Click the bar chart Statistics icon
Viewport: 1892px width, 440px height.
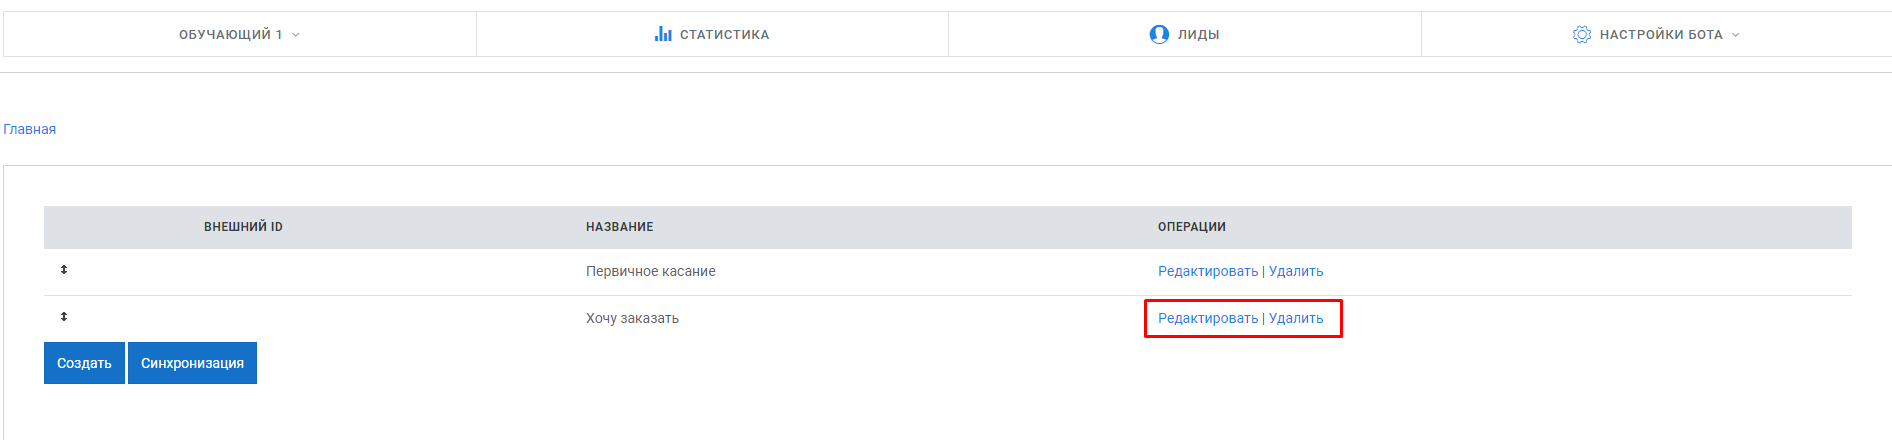point(663,34)
